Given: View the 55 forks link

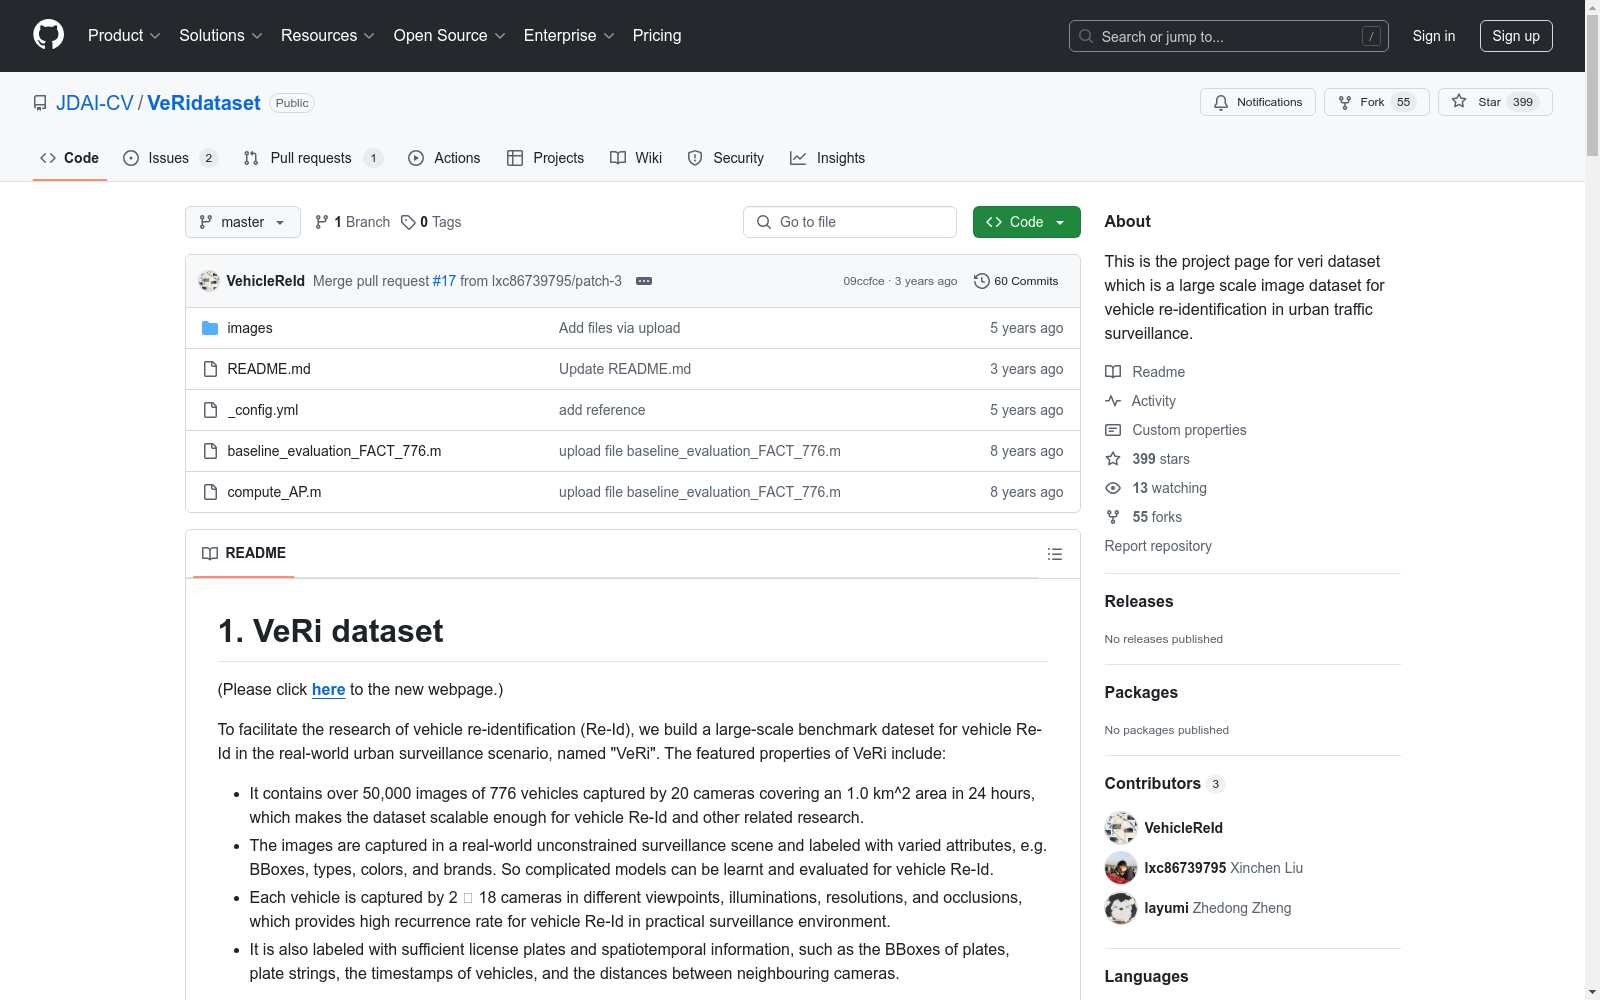Looking at the screenshot, I should click(x=1144, y=517).
